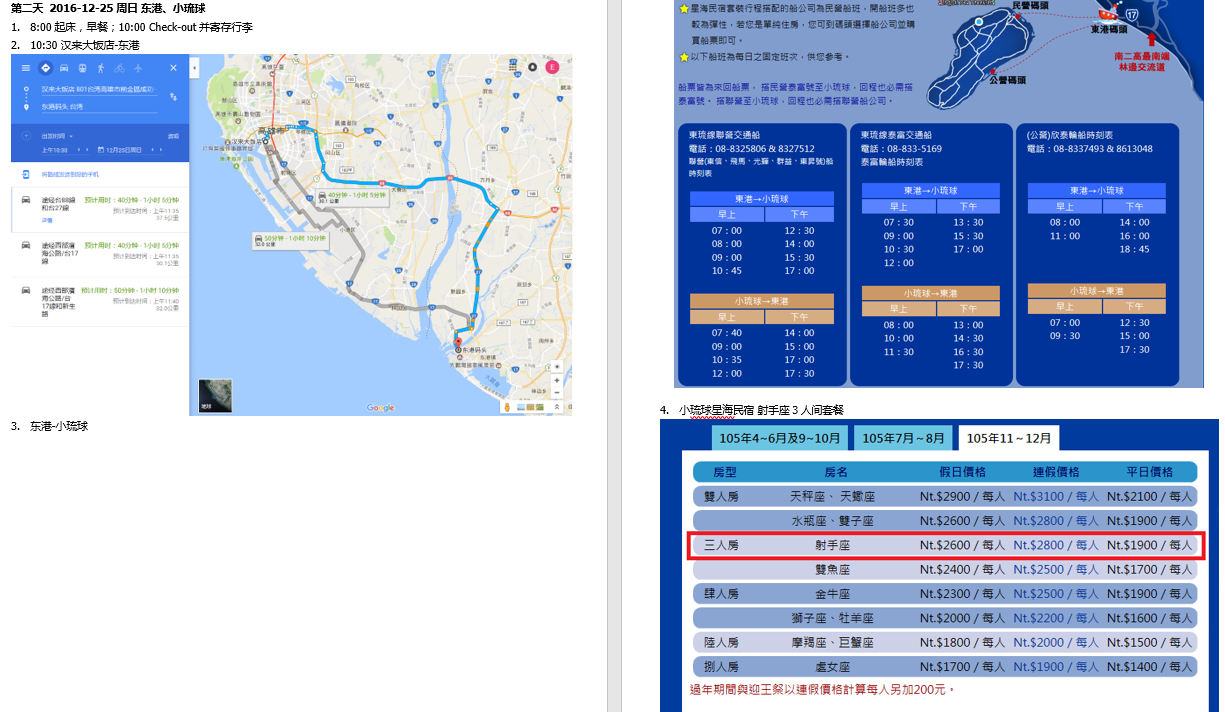This screenshot has width=1225, height=712.
Task: Select walking travel mode
Action: (x=100, y=68)
